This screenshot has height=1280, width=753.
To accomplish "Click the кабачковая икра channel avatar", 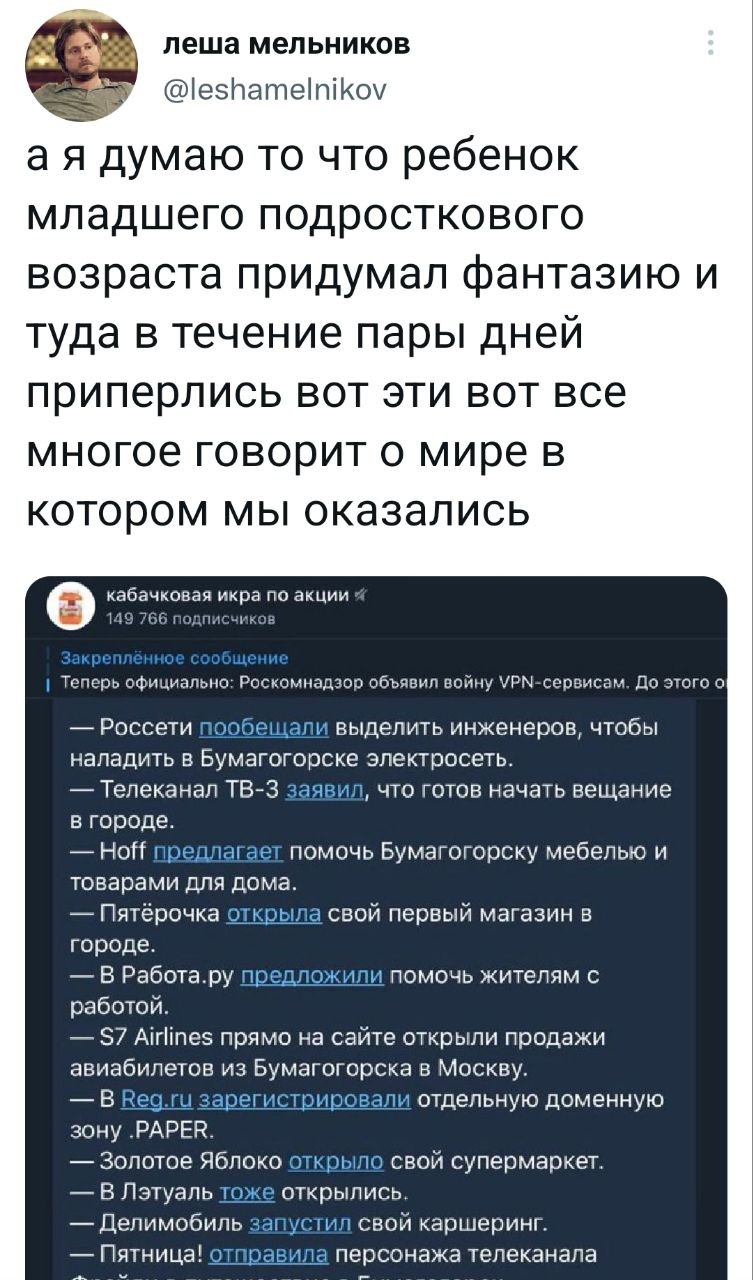I will click(71, 609).
